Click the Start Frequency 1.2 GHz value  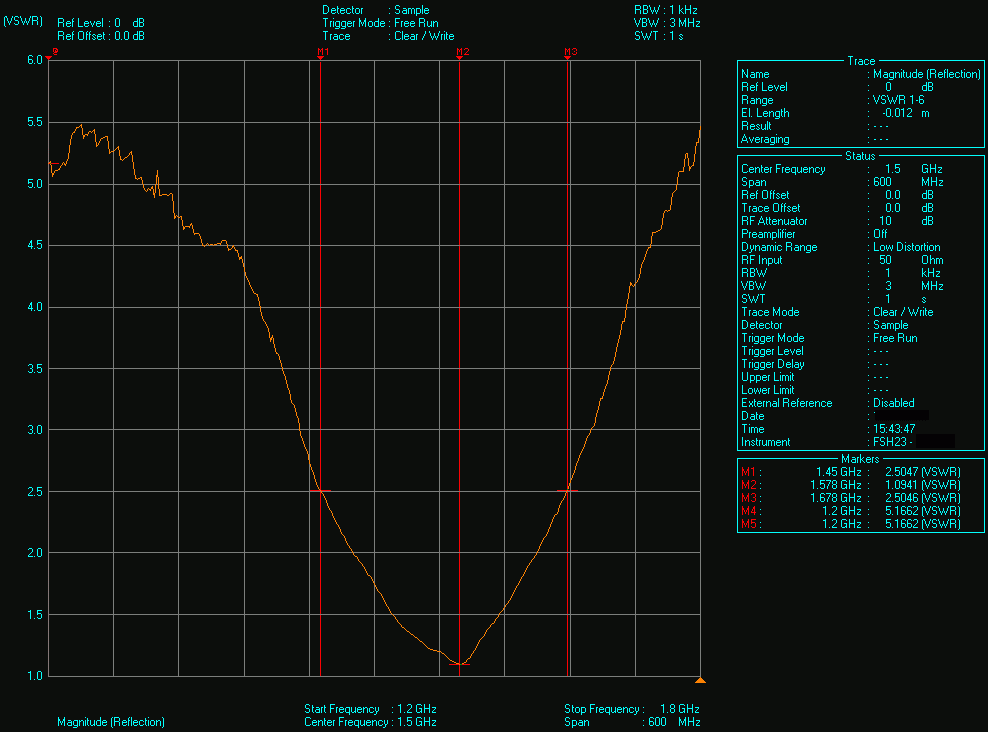click(x=416, y=709)
